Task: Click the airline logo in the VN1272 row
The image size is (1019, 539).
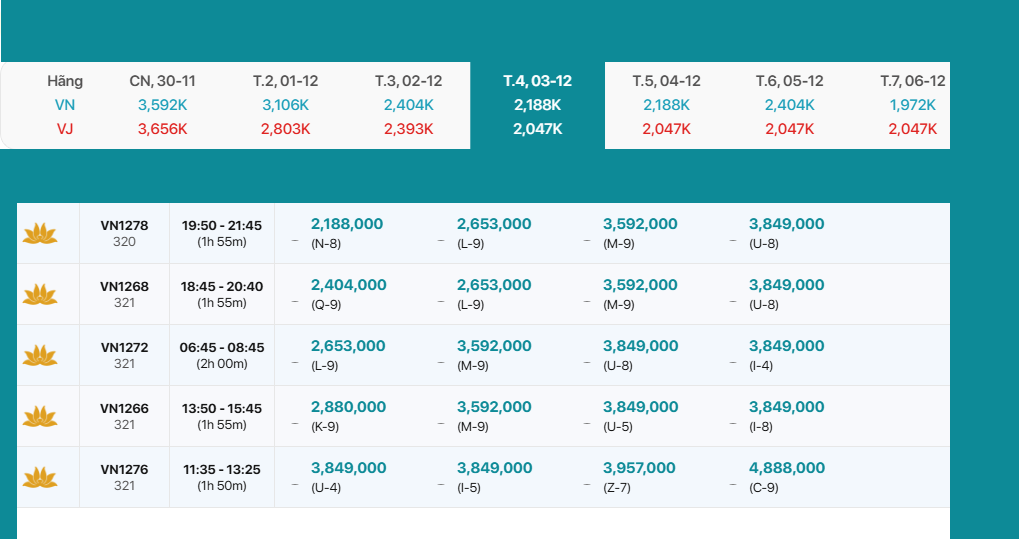Action: pyautogui.click(x=40, y=356)
